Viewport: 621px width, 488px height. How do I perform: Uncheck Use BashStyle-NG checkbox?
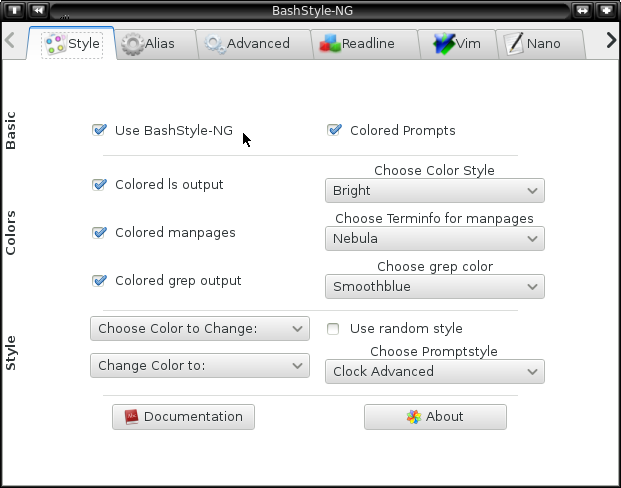pyautogui.click(x=99, y=130)
